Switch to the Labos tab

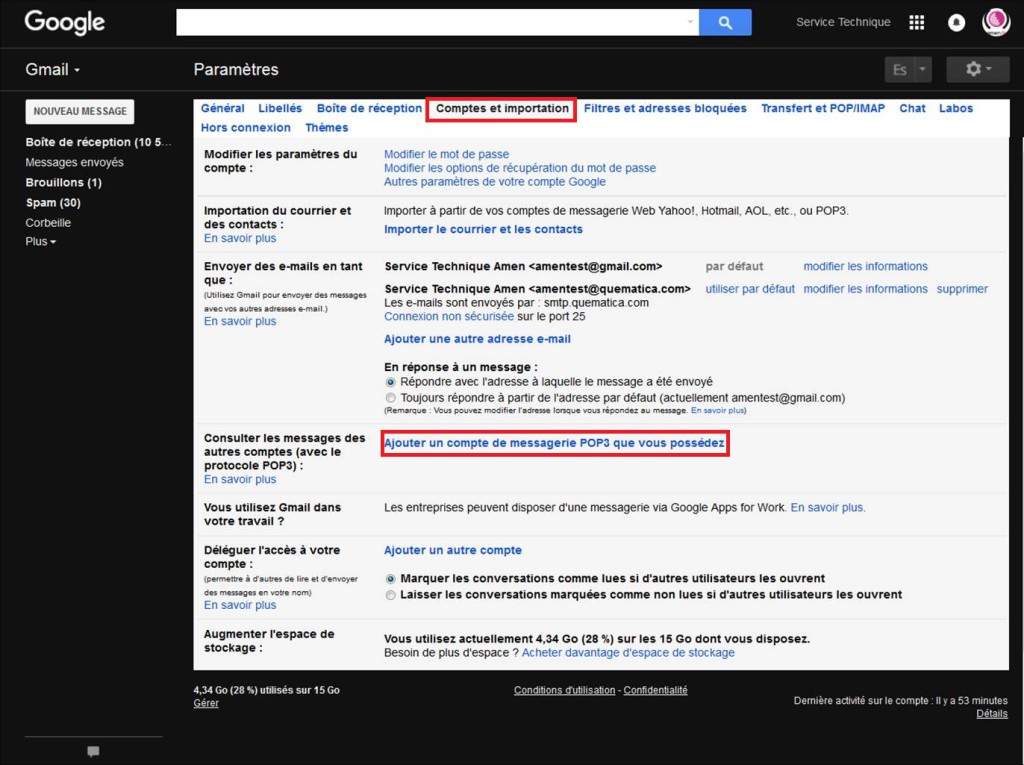click(x=956, y=108)
